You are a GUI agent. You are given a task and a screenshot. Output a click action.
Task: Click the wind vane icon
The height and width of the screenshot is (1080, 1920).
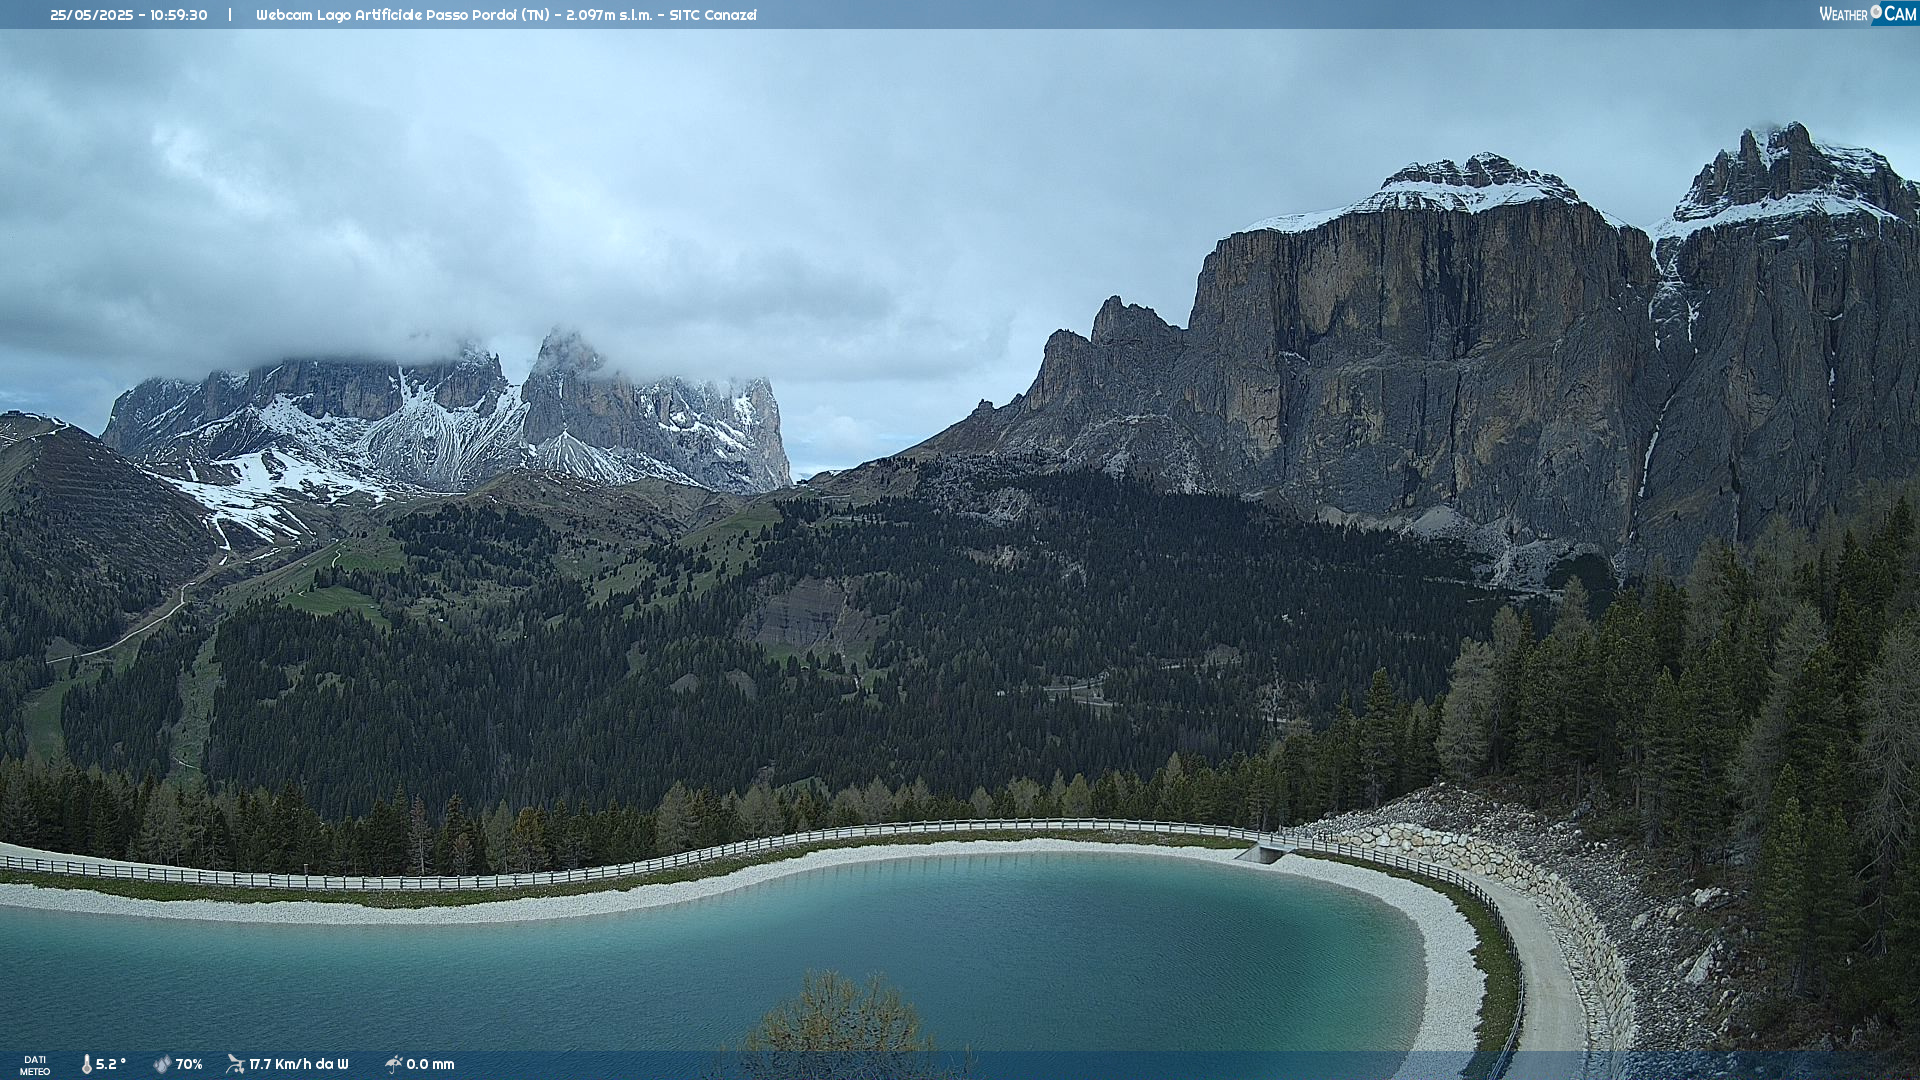coord(236,1064)
